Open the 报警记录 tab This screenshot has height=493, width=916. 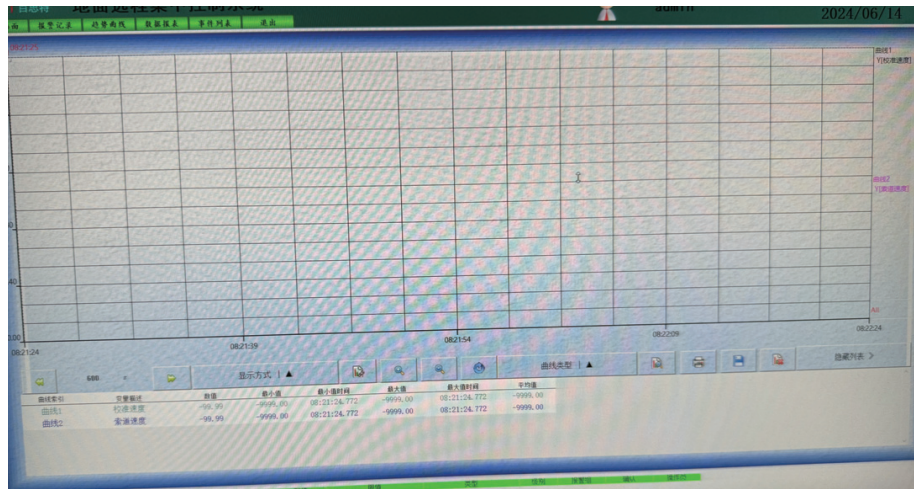(x=55, y=25)
